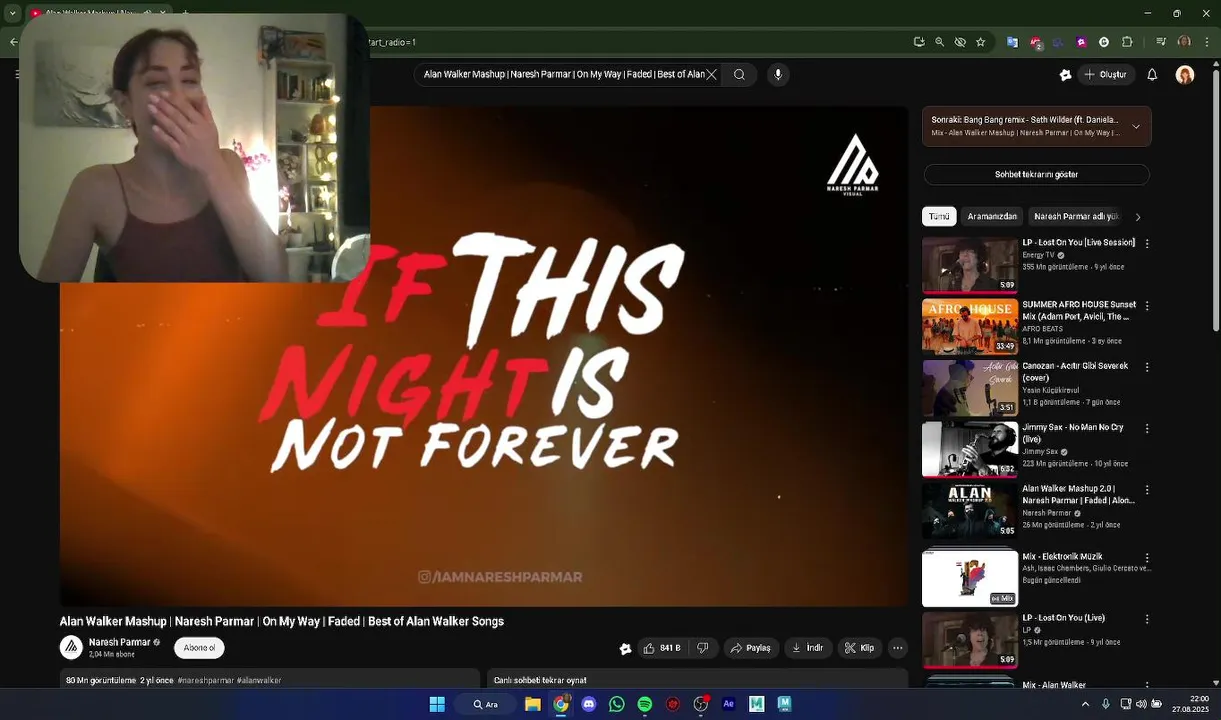Open Alan Walker Mashup 2.0 thumbnail
This screenshot has width=1221, height=720.
[x=970, y=511]
